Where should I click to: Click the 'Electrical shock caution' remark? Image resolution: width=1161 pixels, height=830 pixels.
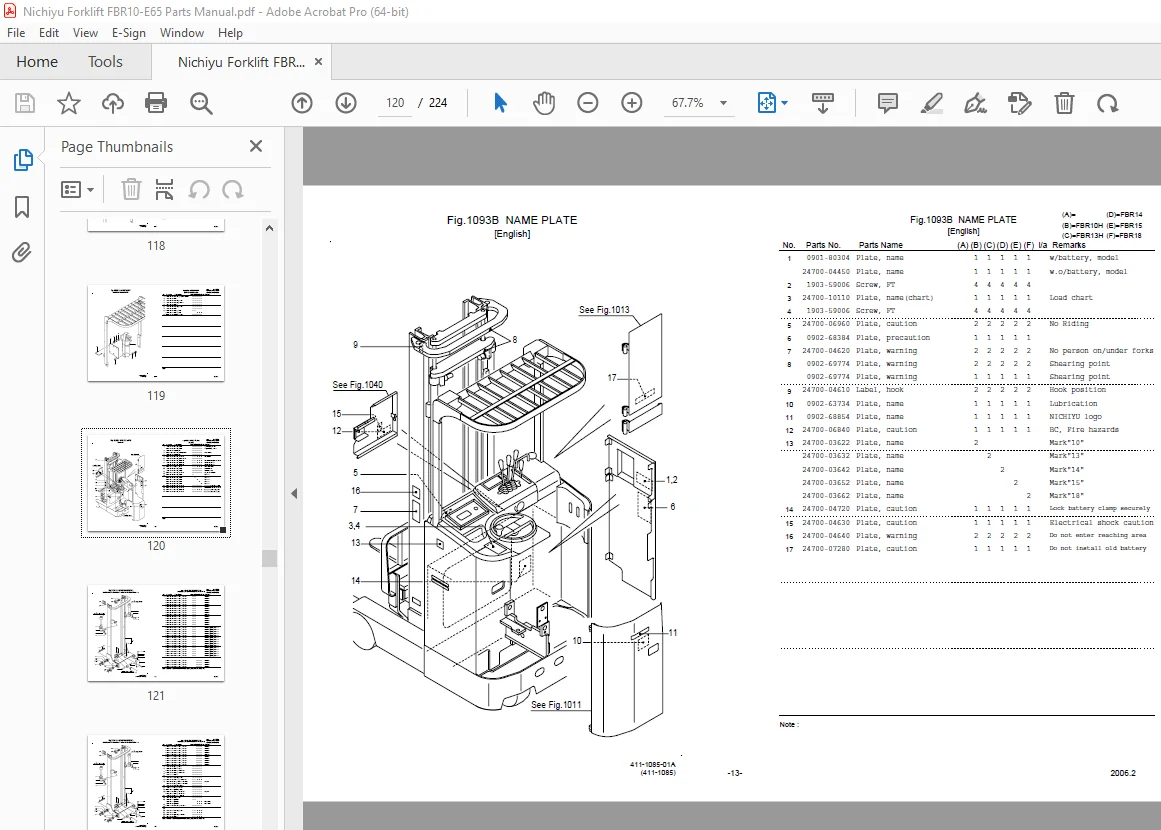point(1101,523)
